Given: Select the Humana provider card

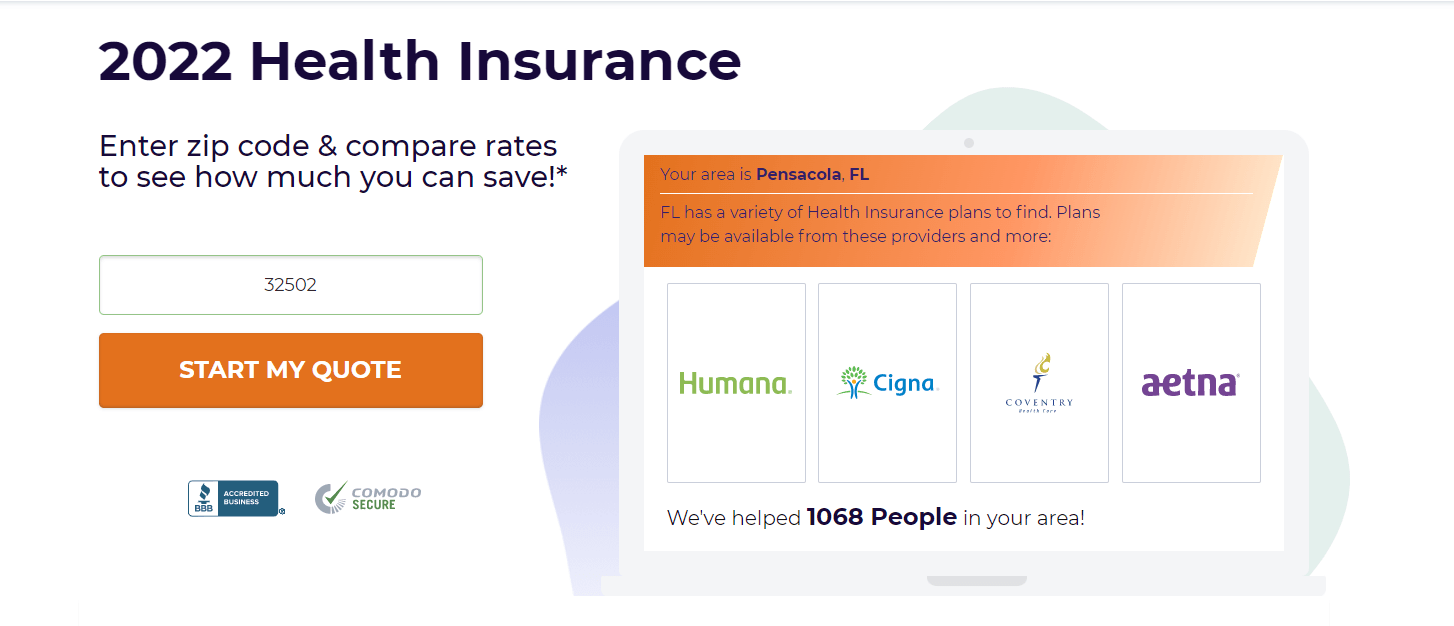Looking at the screenshot, I should 736,383.
